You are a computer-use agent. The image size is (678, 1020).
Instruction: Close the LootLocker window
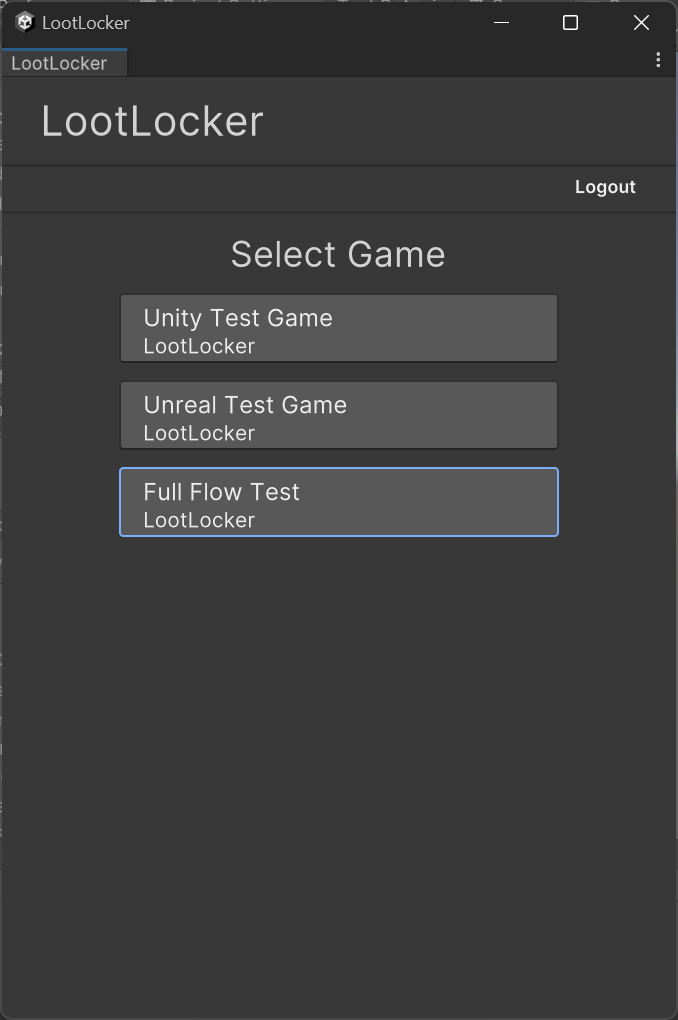[x=641, y=22]
